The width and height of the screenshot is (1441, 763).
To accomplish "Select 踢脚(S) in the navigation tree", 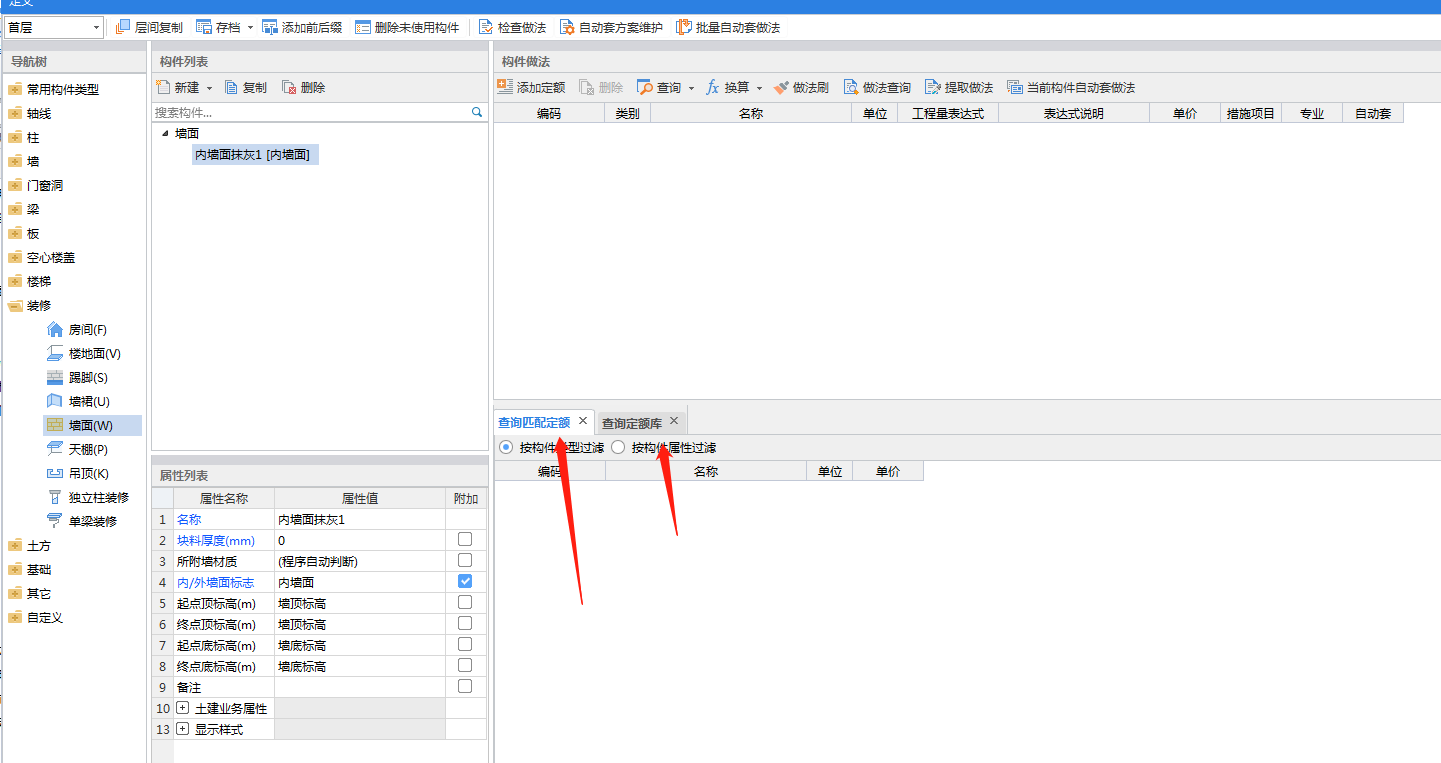I will pyautogui.click(x=78, y=377).
